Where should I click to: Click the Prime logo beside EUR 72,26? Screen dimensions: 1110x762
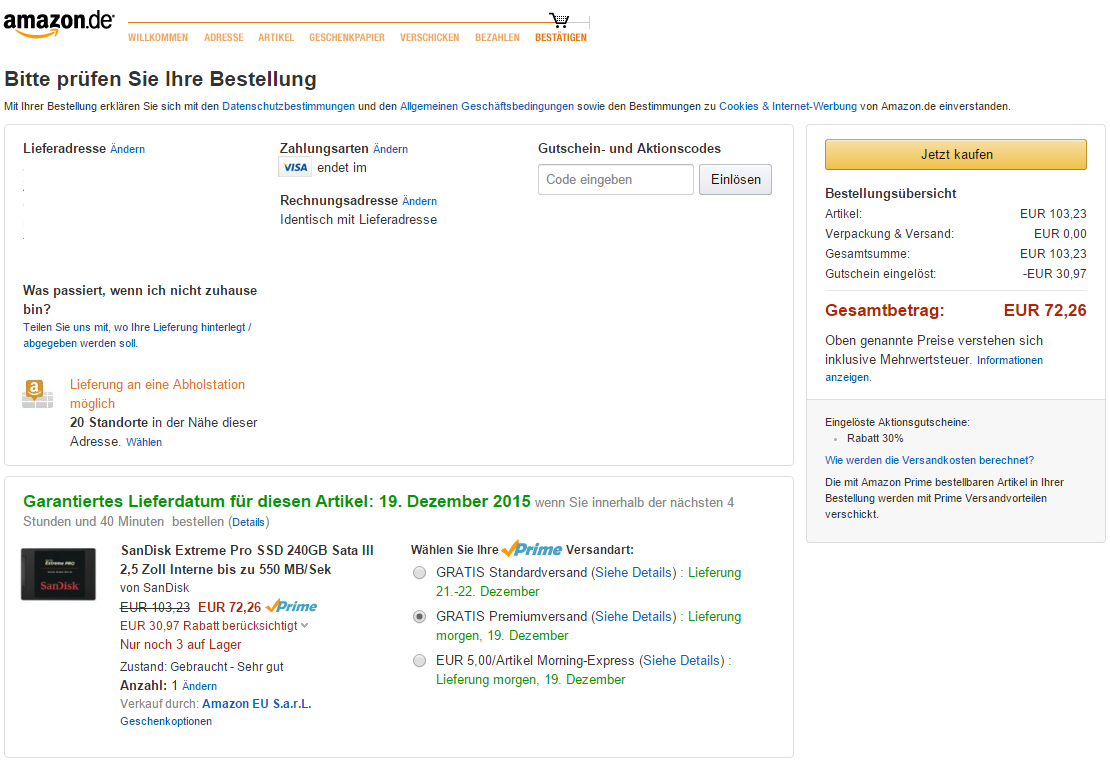point(292,607)
